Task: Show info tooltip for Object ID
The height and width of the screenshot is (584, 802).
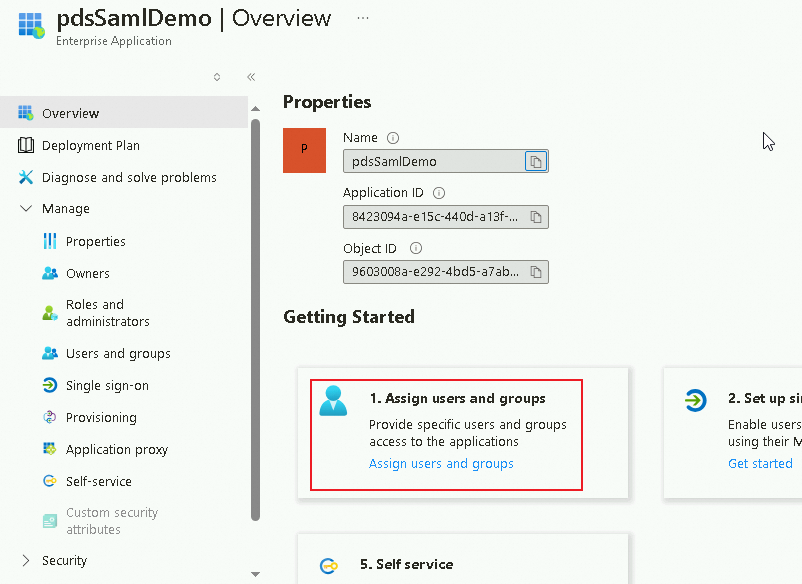Action: tap(416, 248)
